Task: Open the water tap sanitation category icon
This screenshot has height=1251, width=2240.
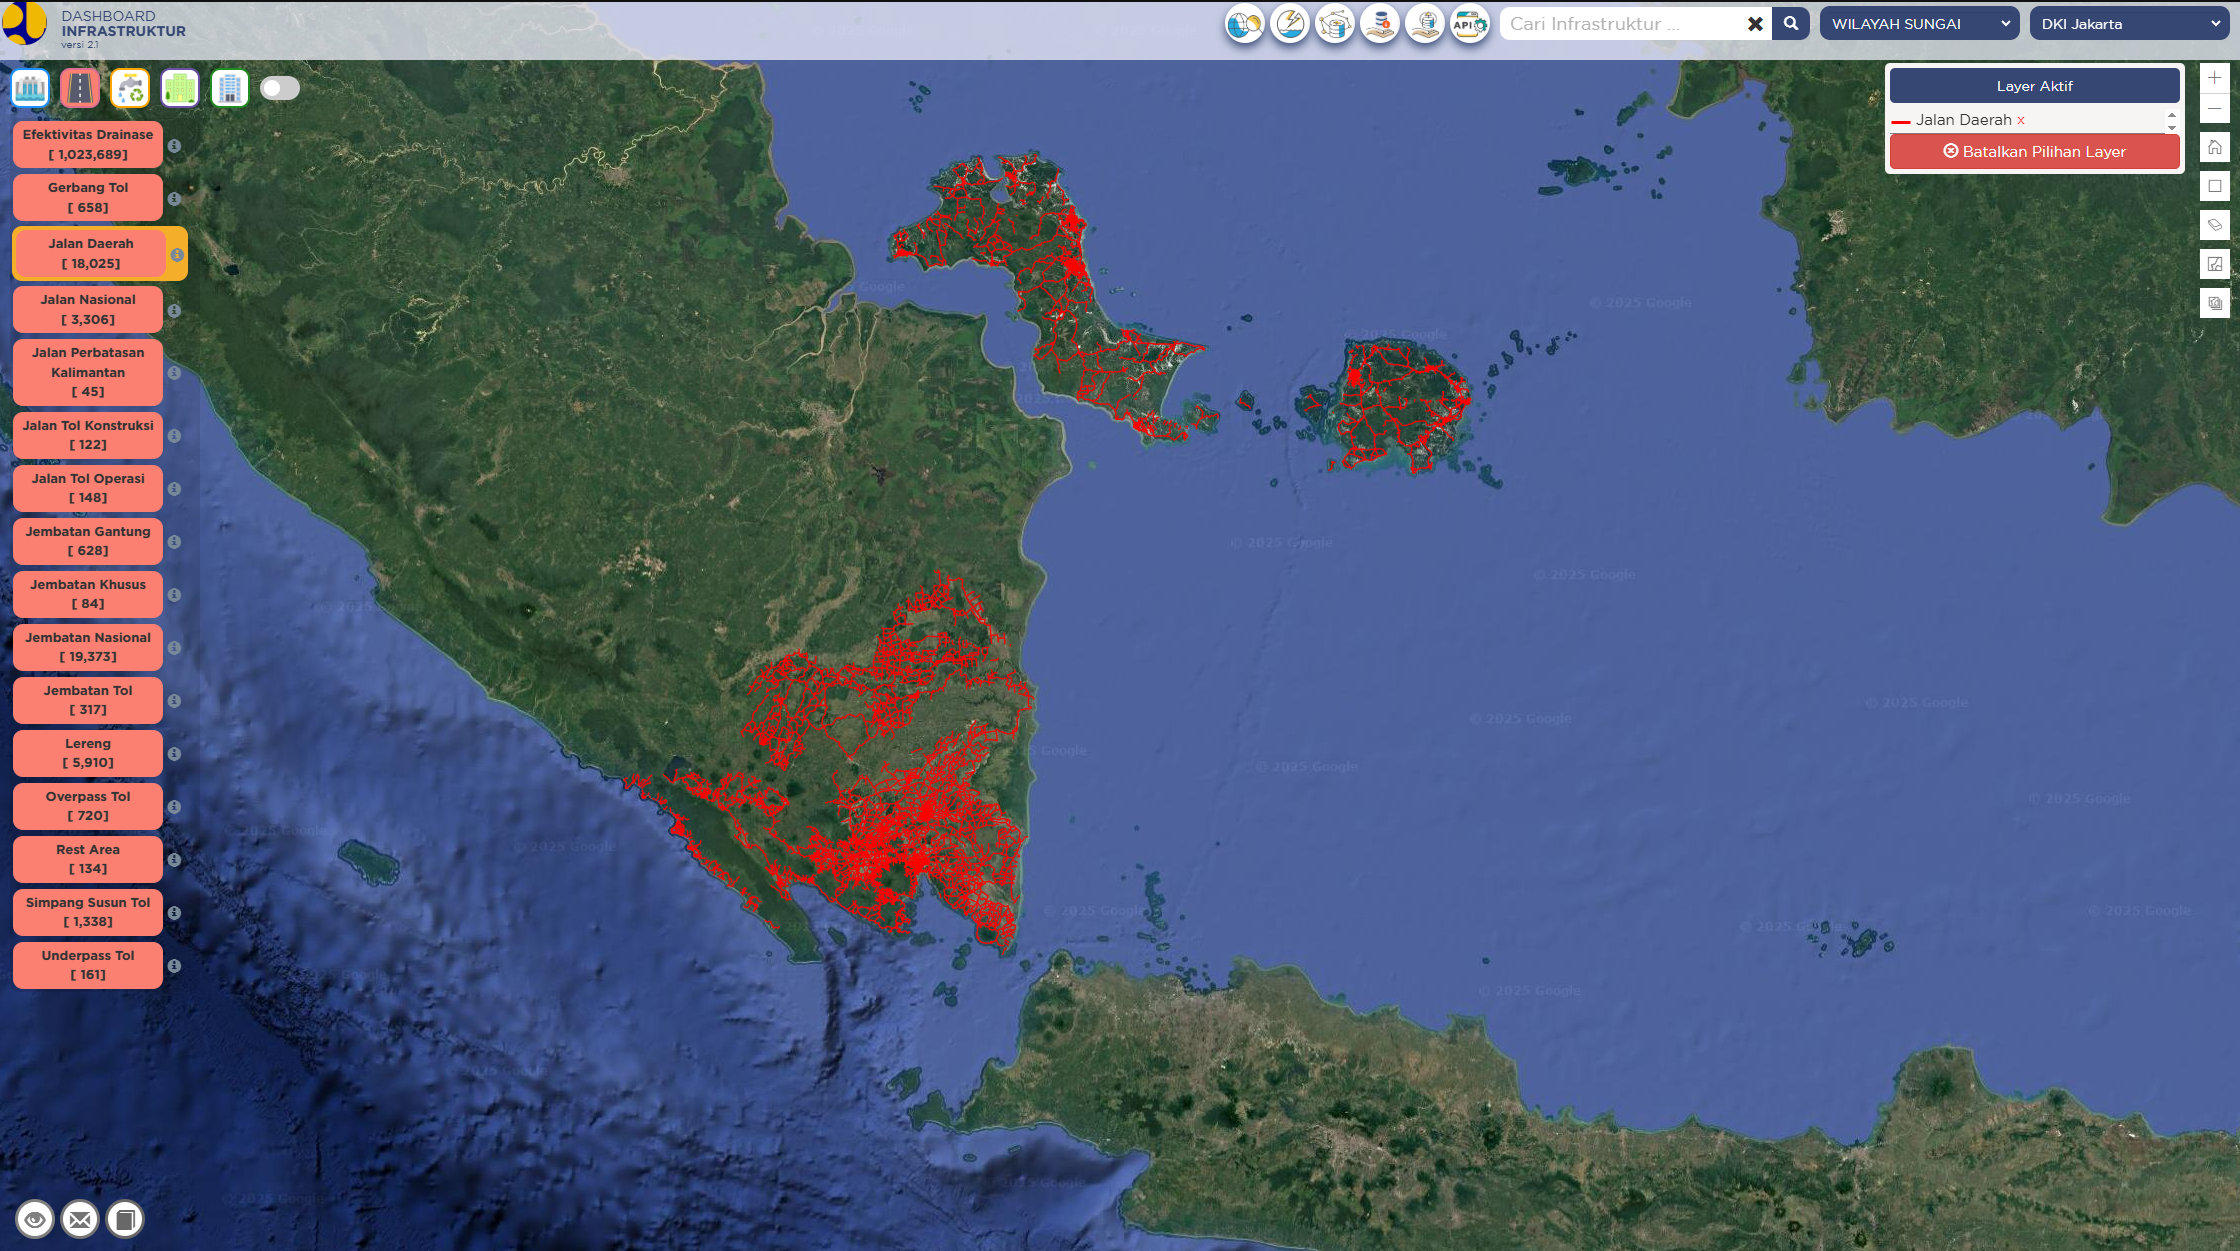Action: (130, 88)
